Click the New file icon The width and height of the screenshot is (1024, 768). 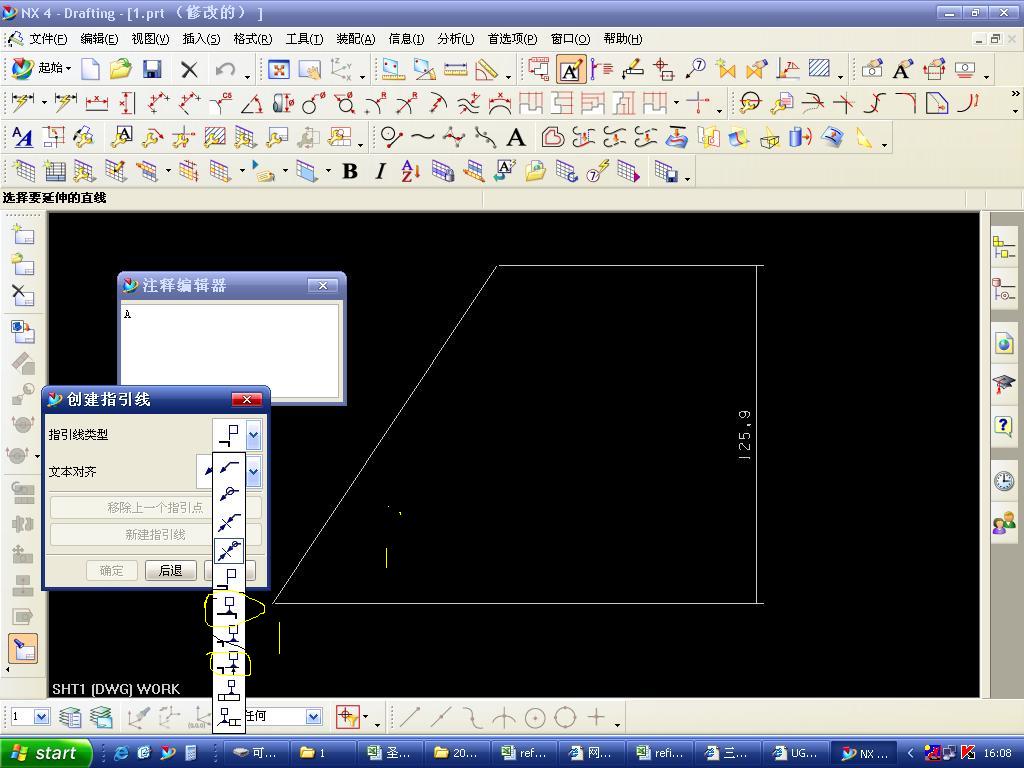(x=90, y=69)
